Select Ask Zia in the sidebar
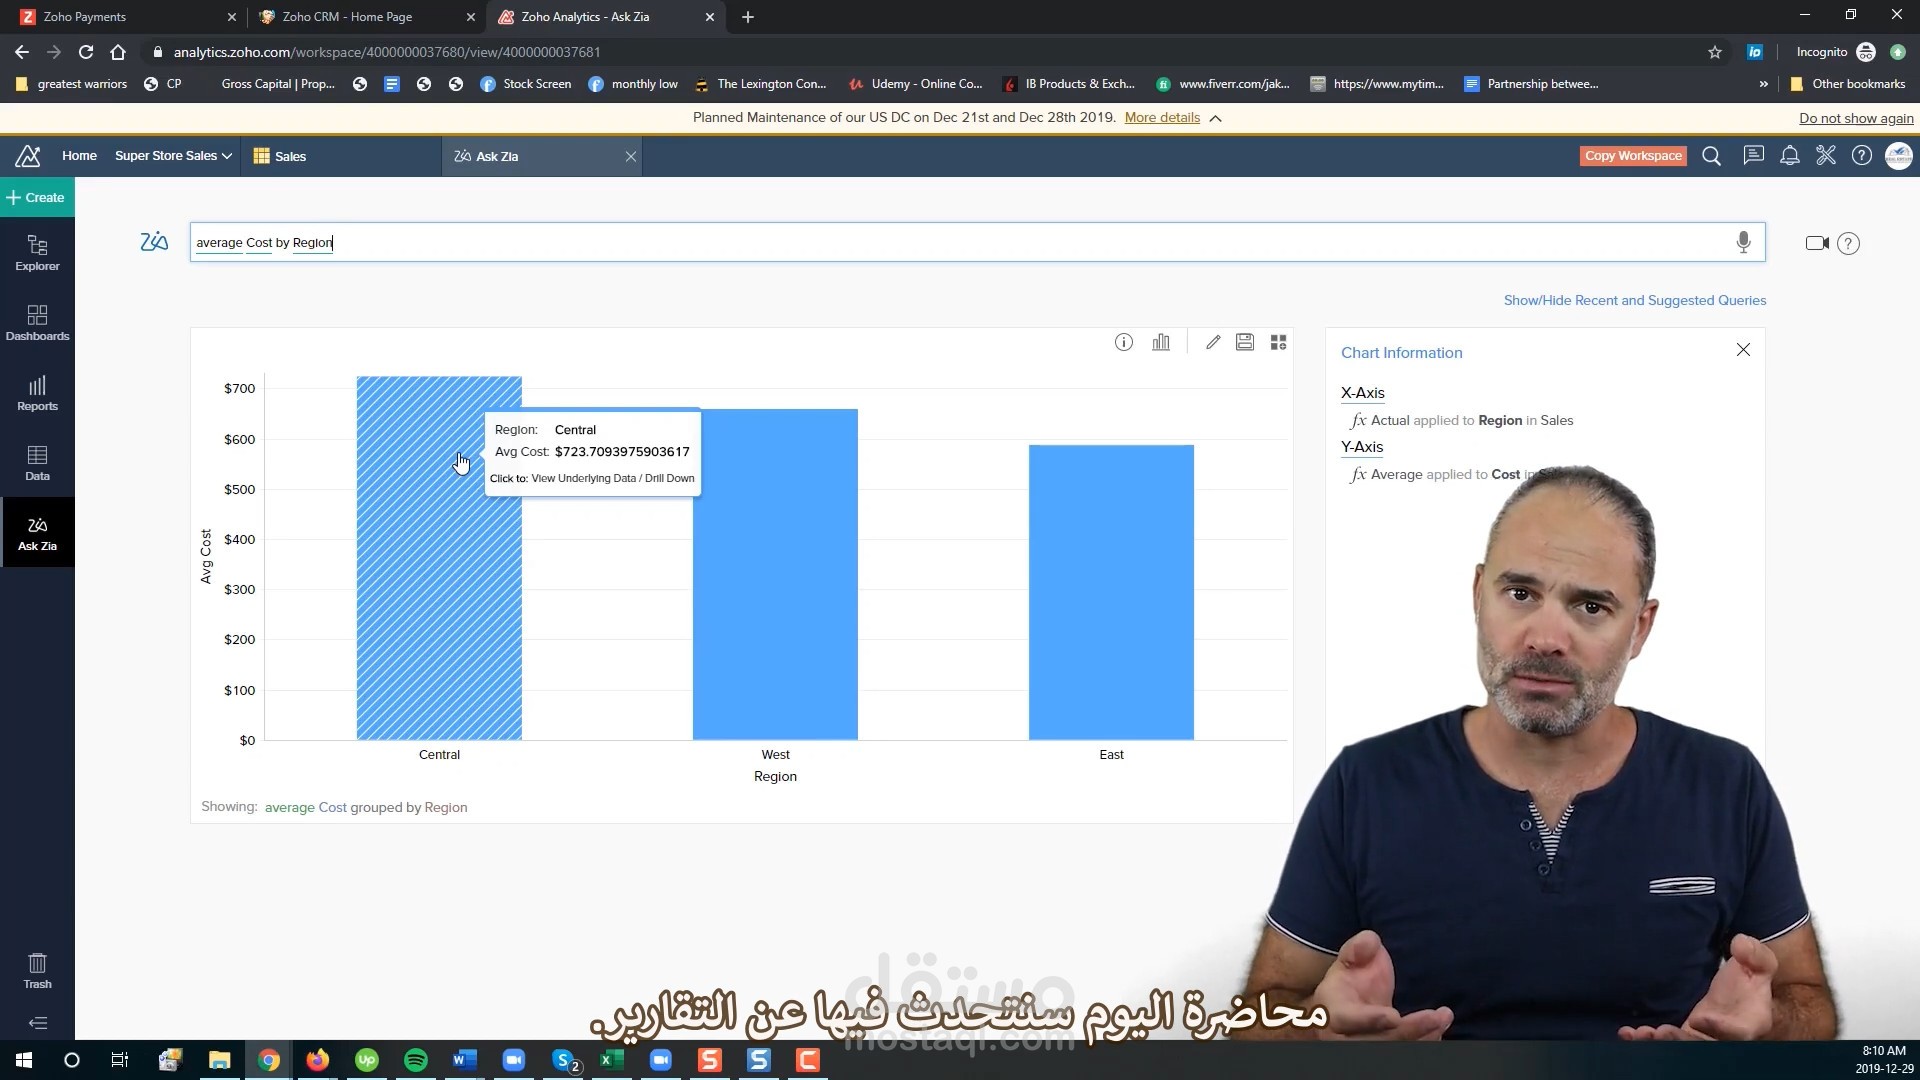 pyautogui.click(x=37, y=533)
